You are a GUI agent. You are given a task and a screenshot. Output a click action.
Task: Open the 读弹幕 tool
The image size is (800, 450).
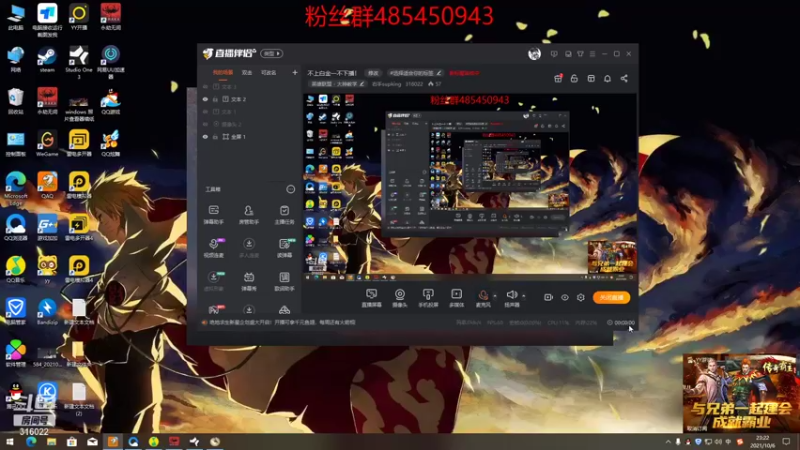pos(284,247)
